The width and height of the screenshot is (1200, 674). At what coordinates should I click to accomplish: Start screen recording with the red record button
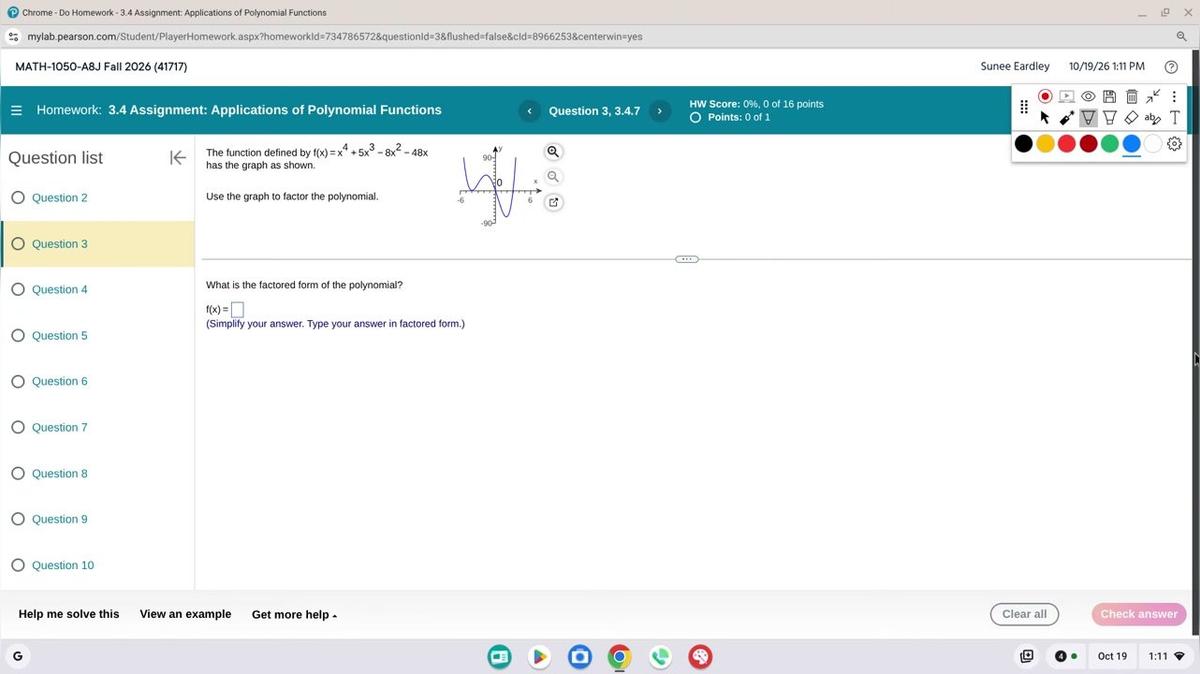1045,96
